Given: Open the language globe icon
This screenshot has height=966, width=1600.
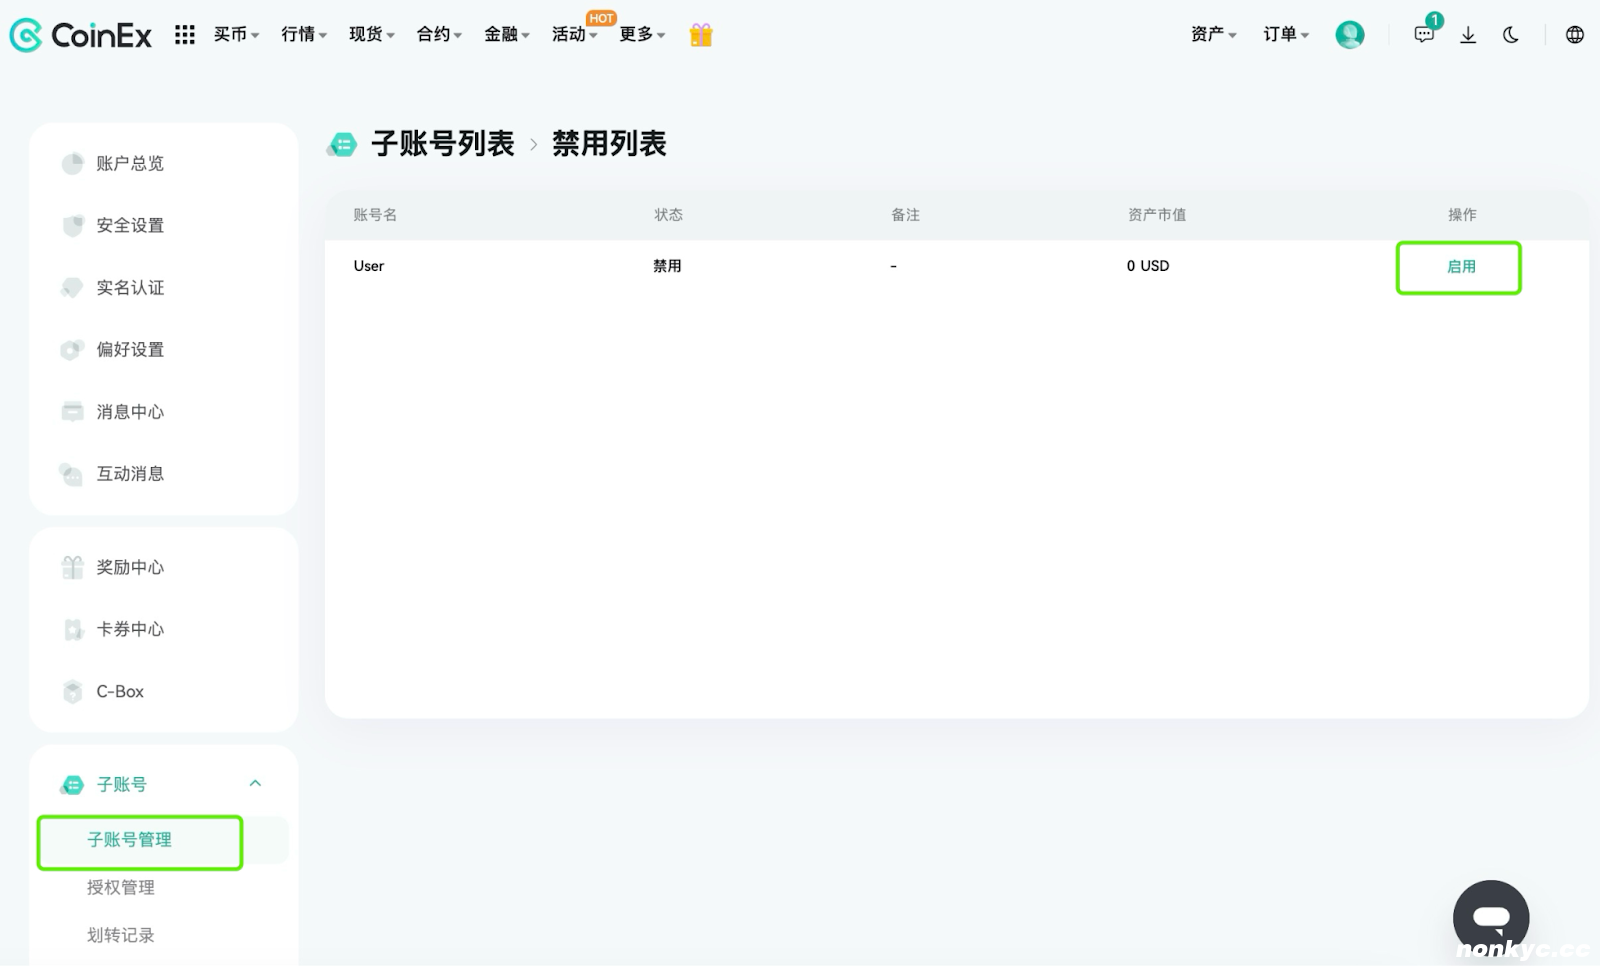Looking at the screenshot, I should 1575,35.
